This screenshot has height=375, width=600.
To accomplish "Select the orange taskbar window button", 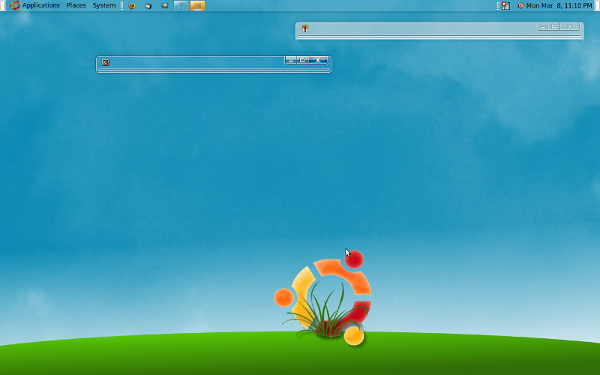I will (x=197, y=6).
